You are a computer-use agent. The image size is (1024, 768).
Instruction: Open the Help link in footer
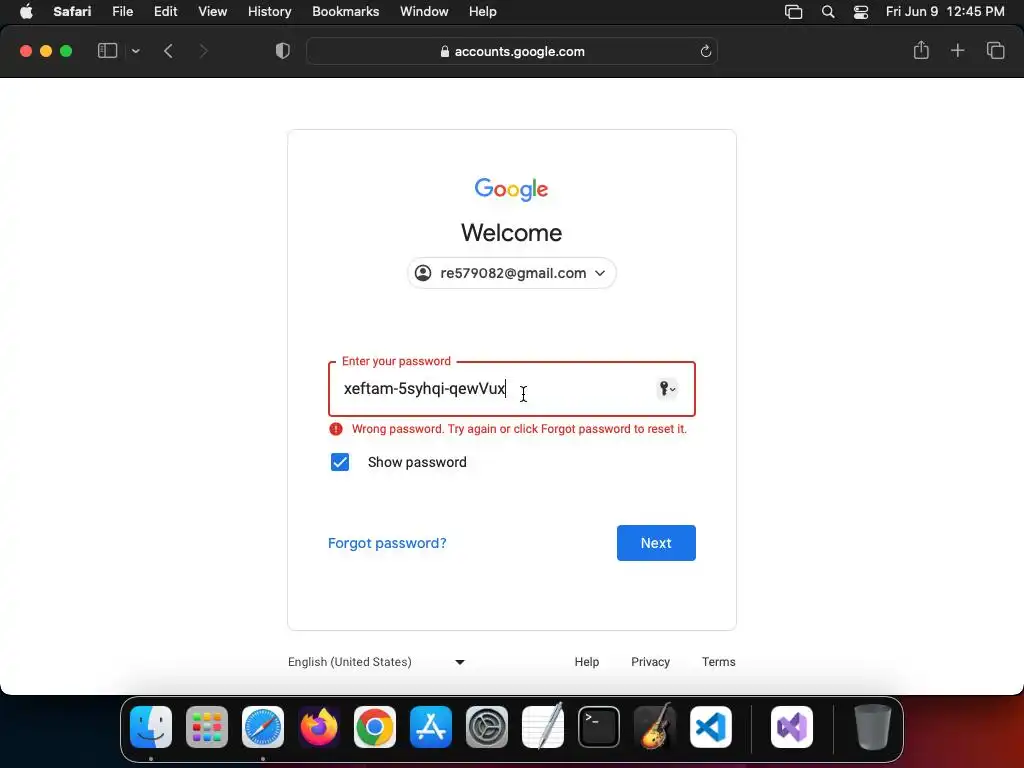586,662
